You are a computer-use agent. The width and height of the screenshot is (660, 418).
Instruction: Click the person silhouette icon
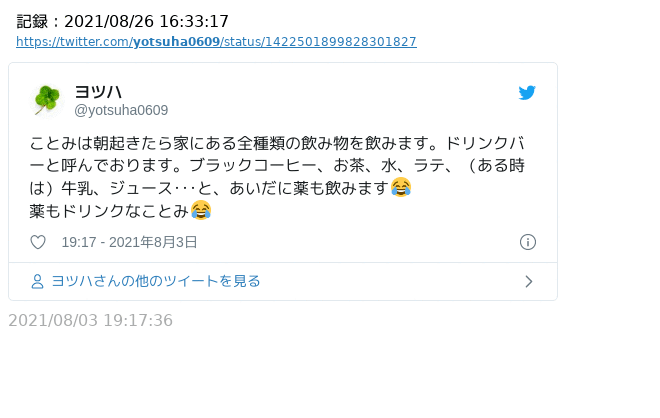[37, 281]
